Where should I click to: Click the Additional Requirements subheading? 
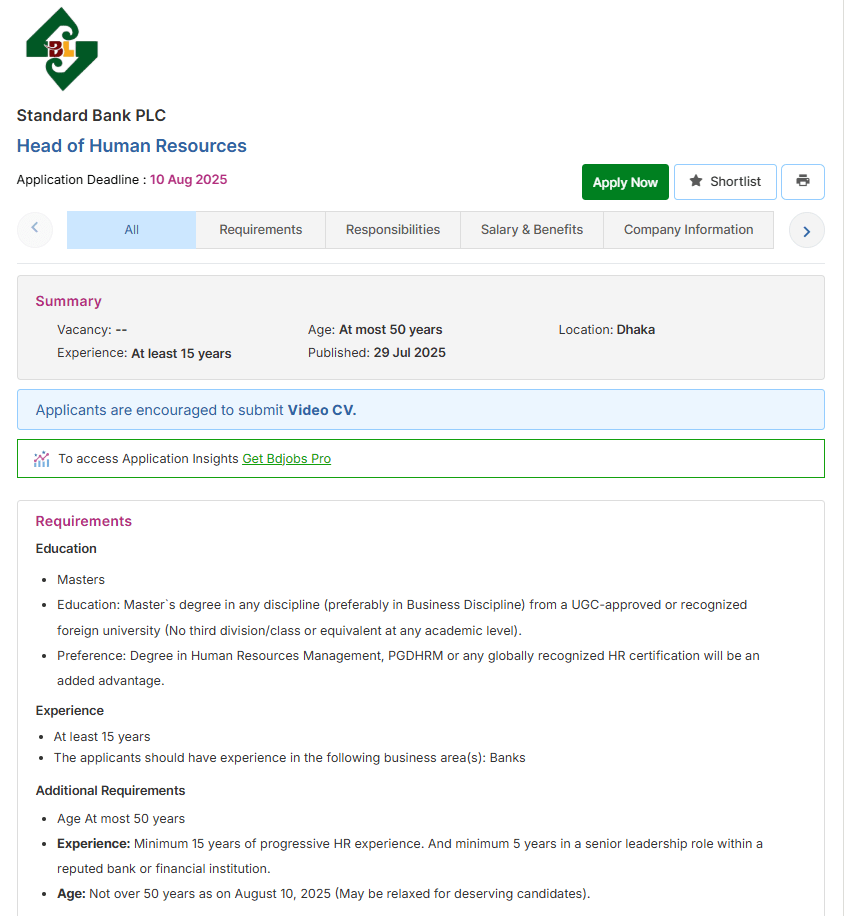click(x=110, y=790)
